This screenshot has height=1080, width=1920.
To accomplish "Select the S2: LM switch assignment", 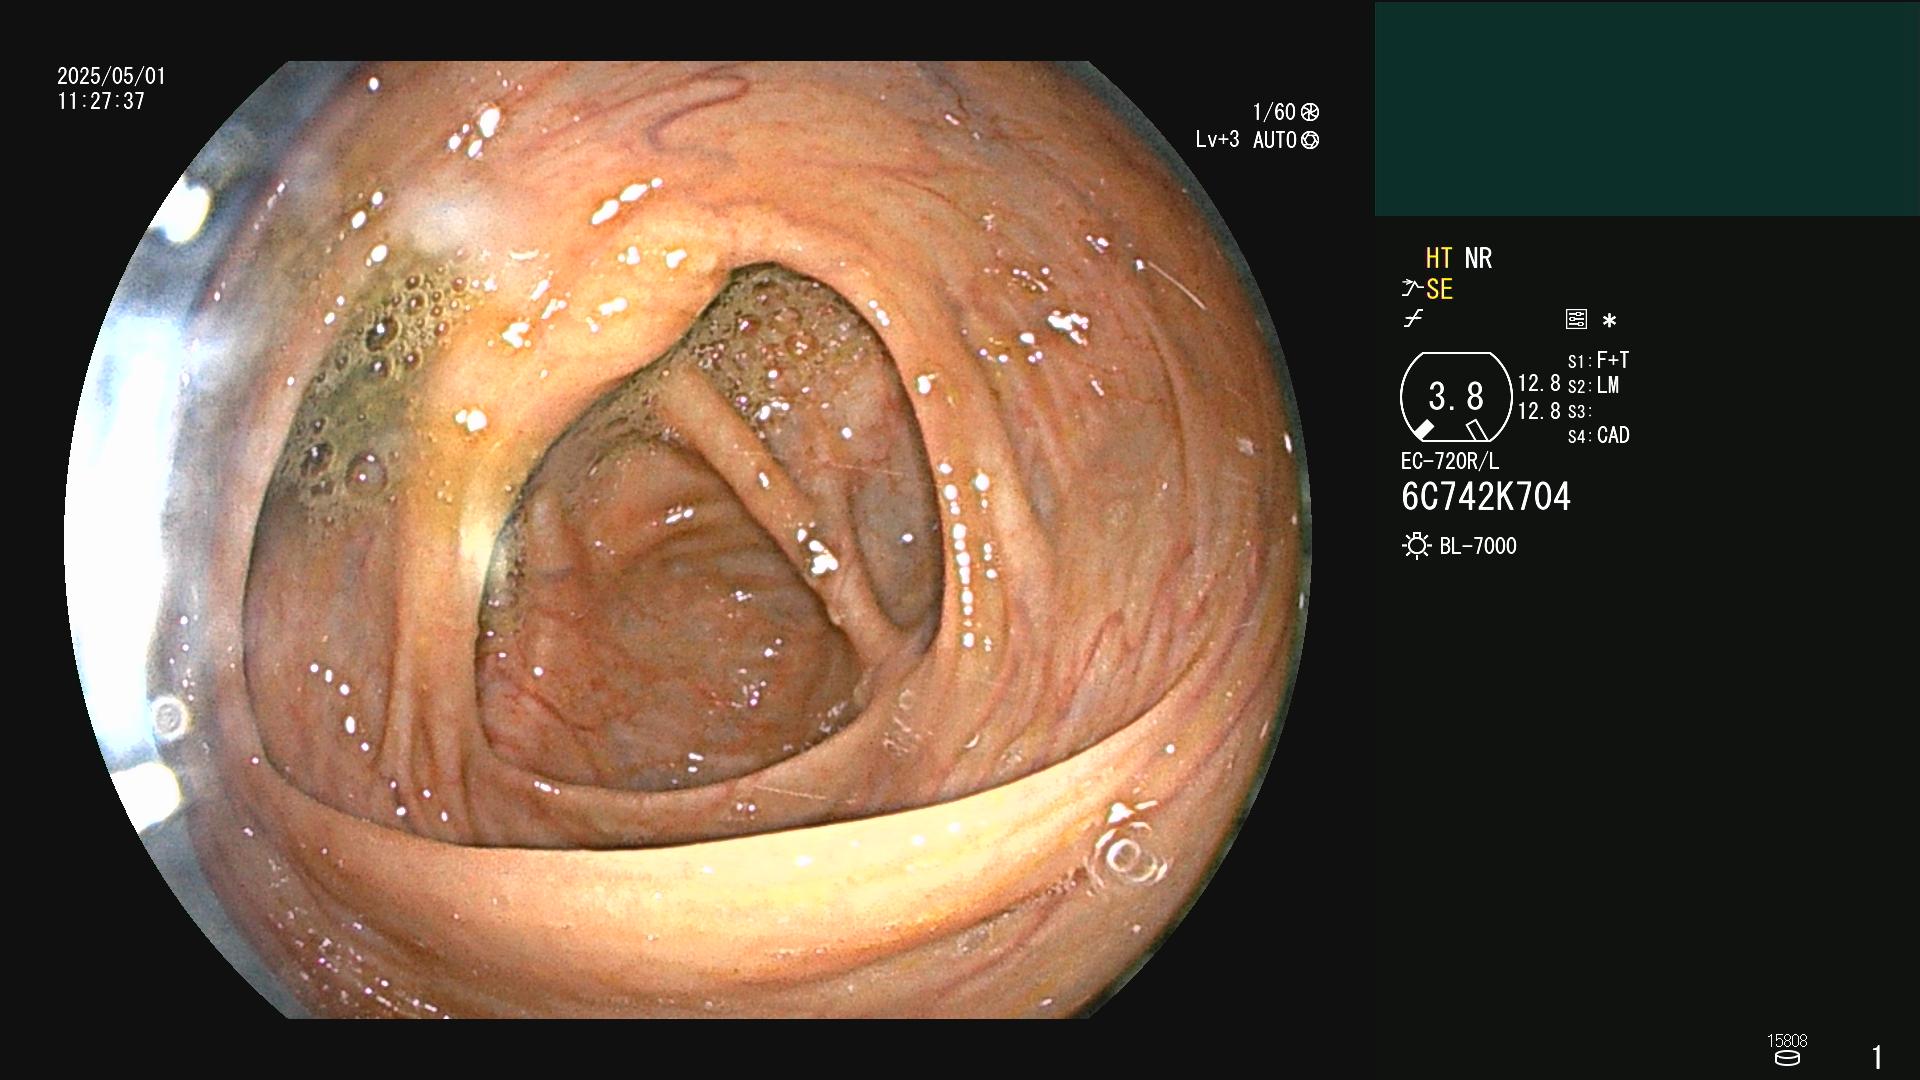I will [1593, 385].
